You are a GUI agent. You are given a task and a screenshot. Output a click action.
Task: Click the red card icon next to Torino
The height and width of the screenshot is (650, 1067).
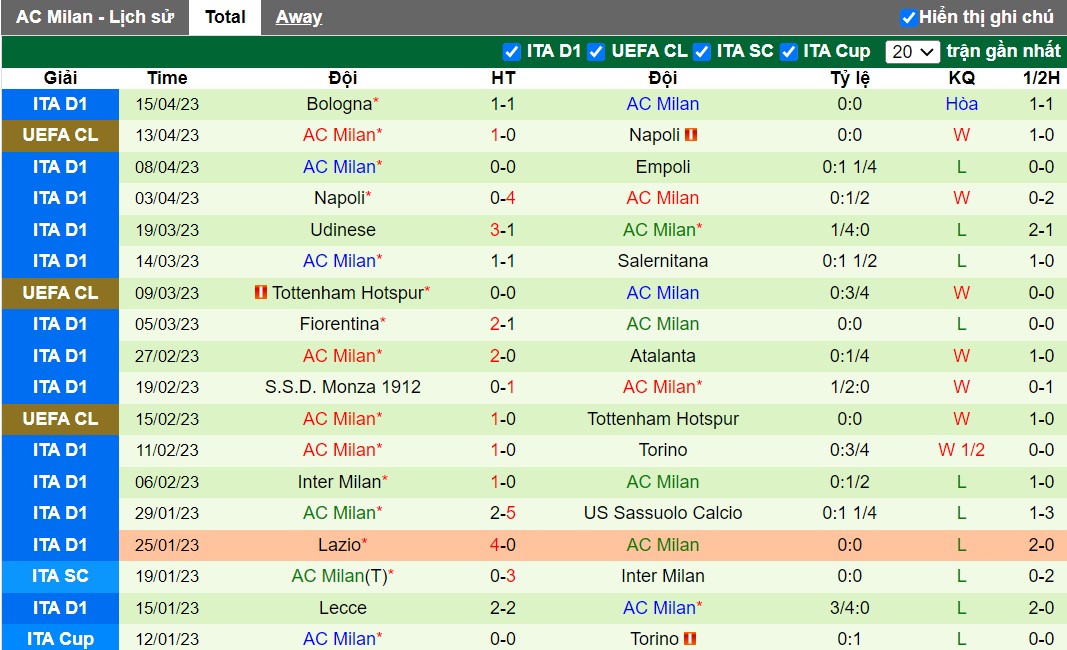pos(690,638)
